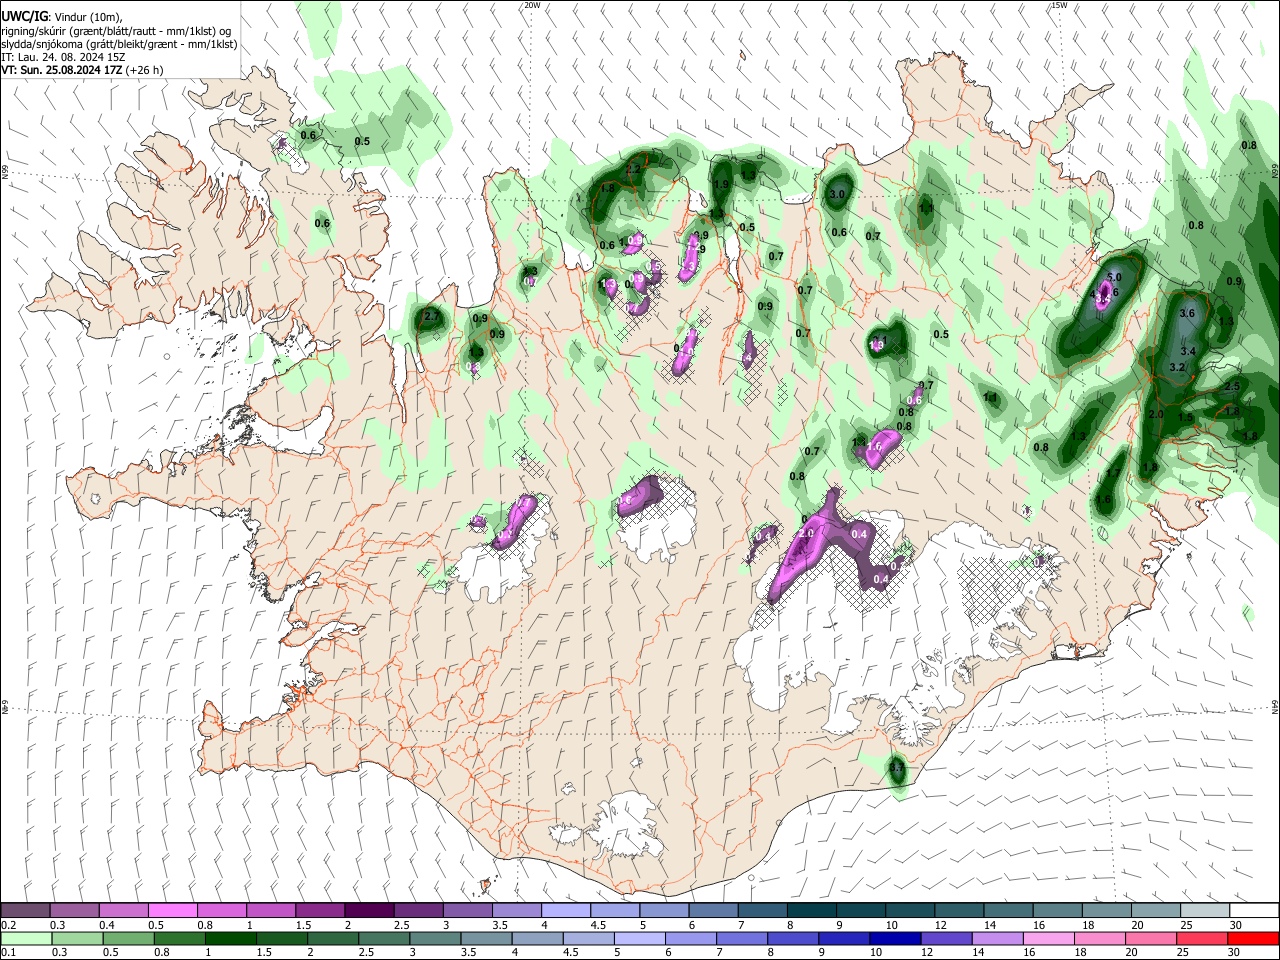The image size is (1280, 960).
Task: Click the dull mauve 0.2–0.3 upper-scale swatch
Action: pyautogui.click(x=26, y=911)
